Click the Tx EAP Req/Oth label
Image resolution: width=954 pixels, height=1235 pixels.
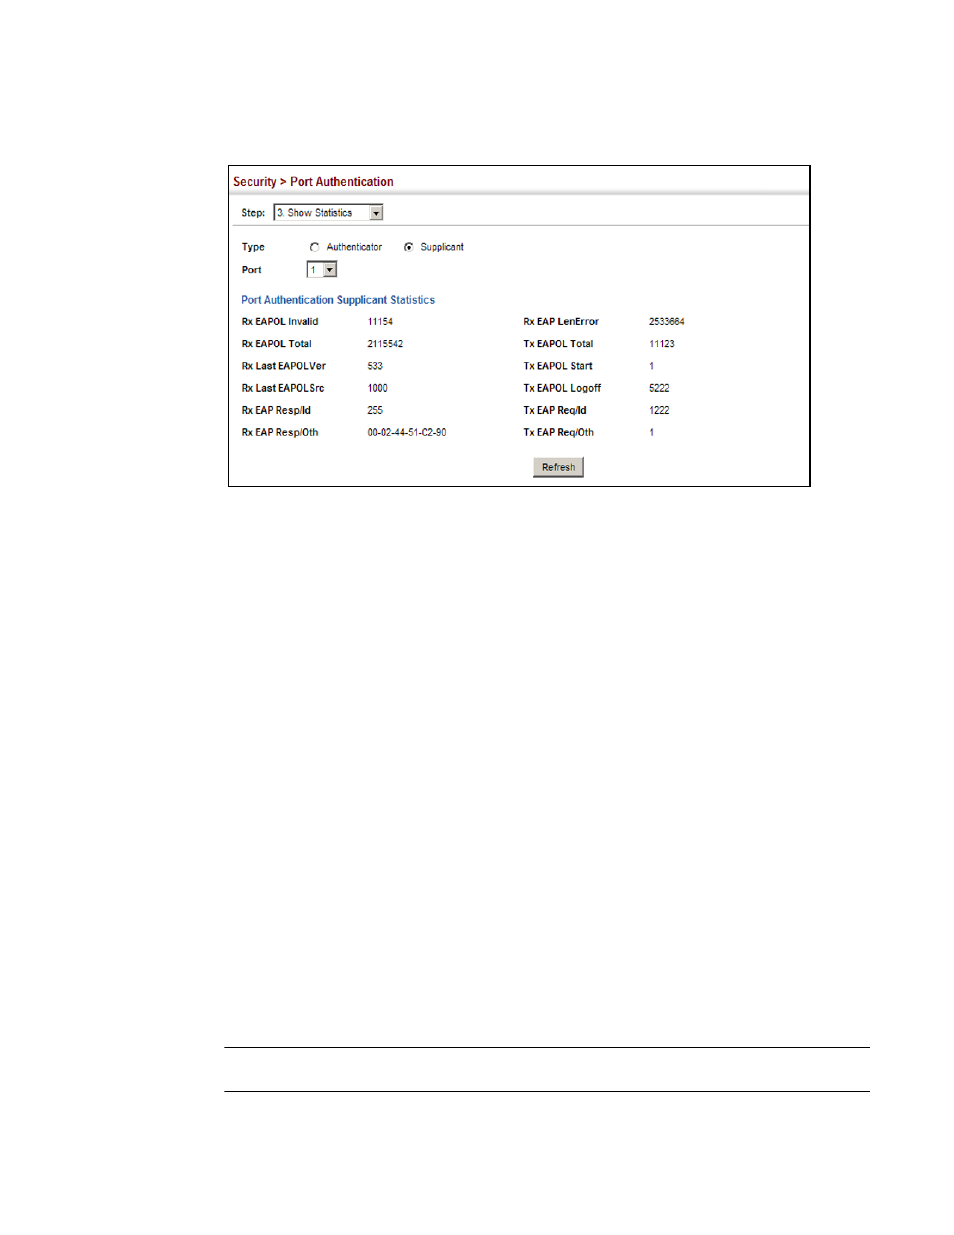(559, 433)
